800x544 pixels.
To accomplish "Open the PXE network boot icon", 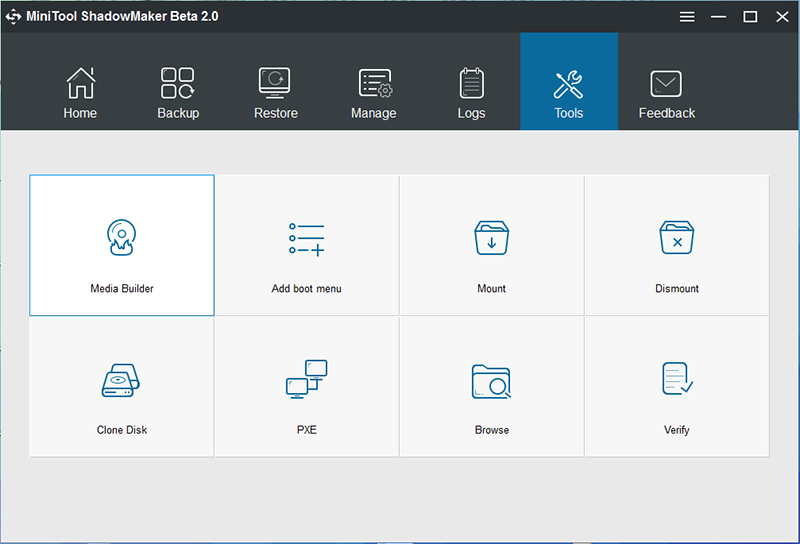I will coord(306,380).
